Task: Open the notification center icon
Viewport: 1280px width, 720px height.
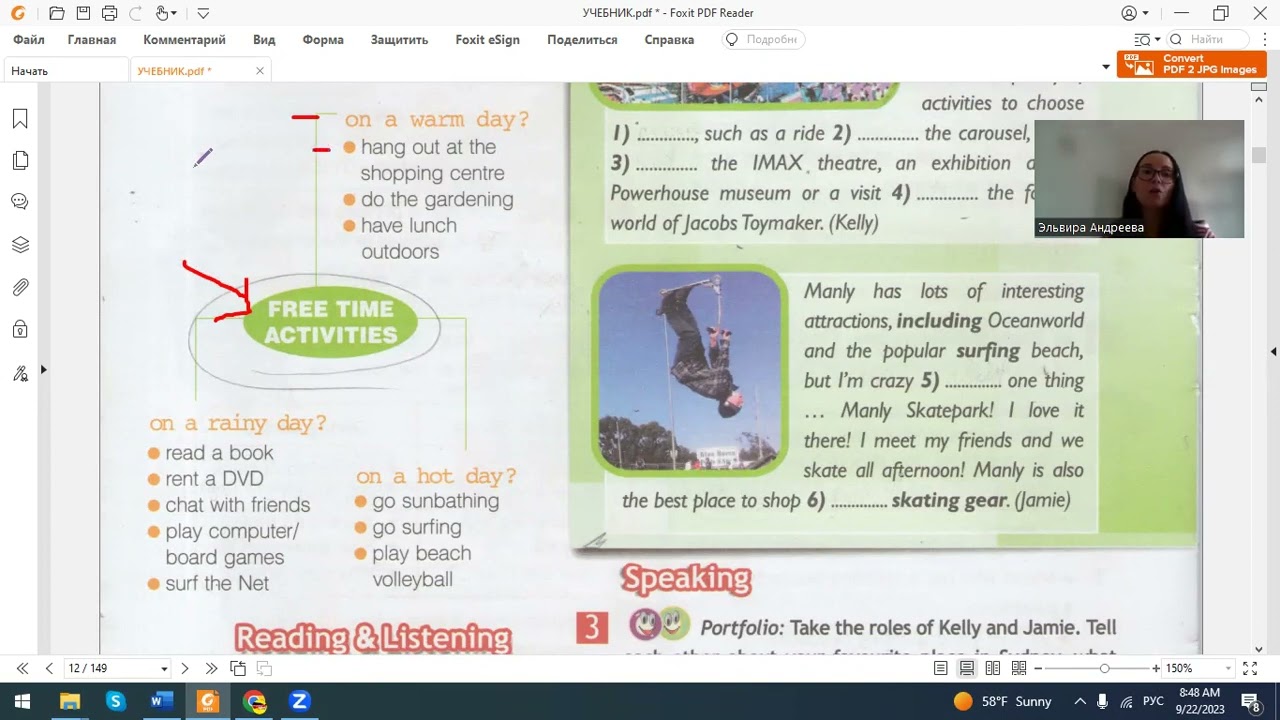Action: pos(1250,701)
